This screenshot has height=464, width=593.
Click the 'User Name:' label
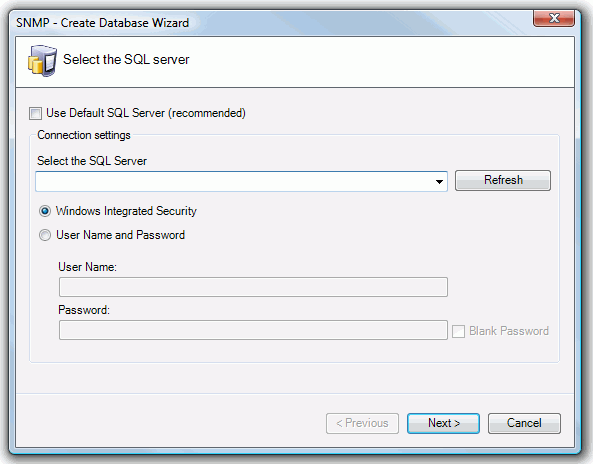point(87,267)
